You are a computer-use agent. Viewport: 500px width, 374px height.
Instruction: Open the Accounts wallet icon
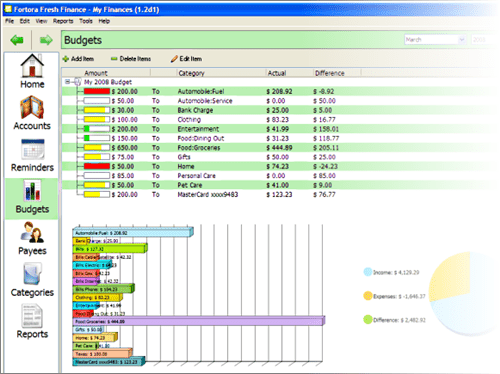click(32, 107)
